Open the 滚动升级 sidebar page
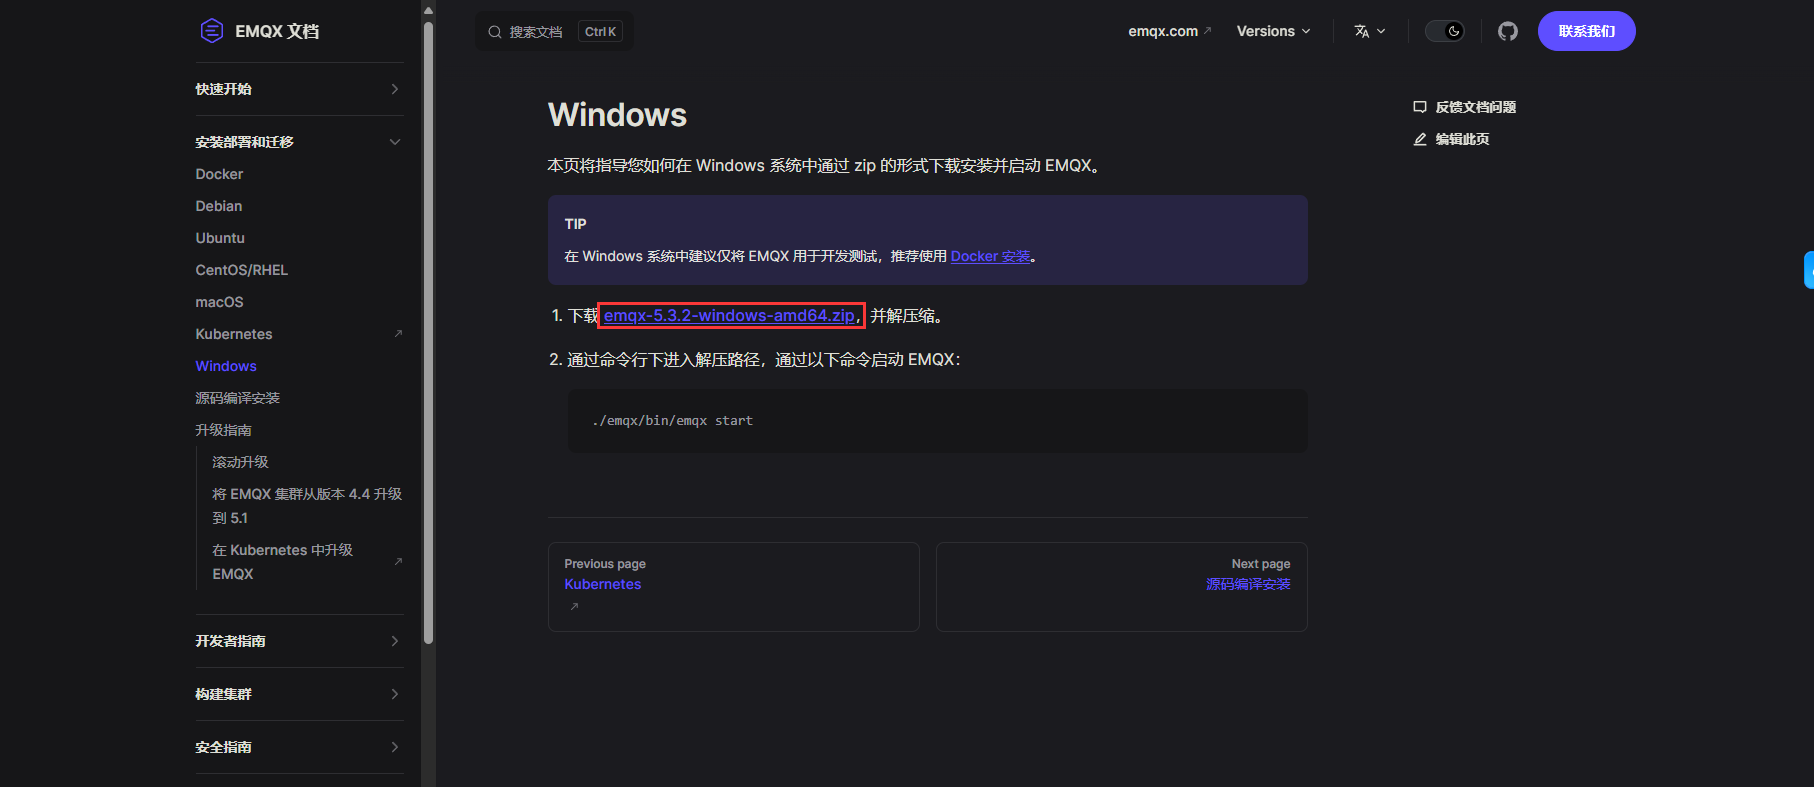Image resolution: width=1814 pixels, height=787 pixels. tap(240, 462)
